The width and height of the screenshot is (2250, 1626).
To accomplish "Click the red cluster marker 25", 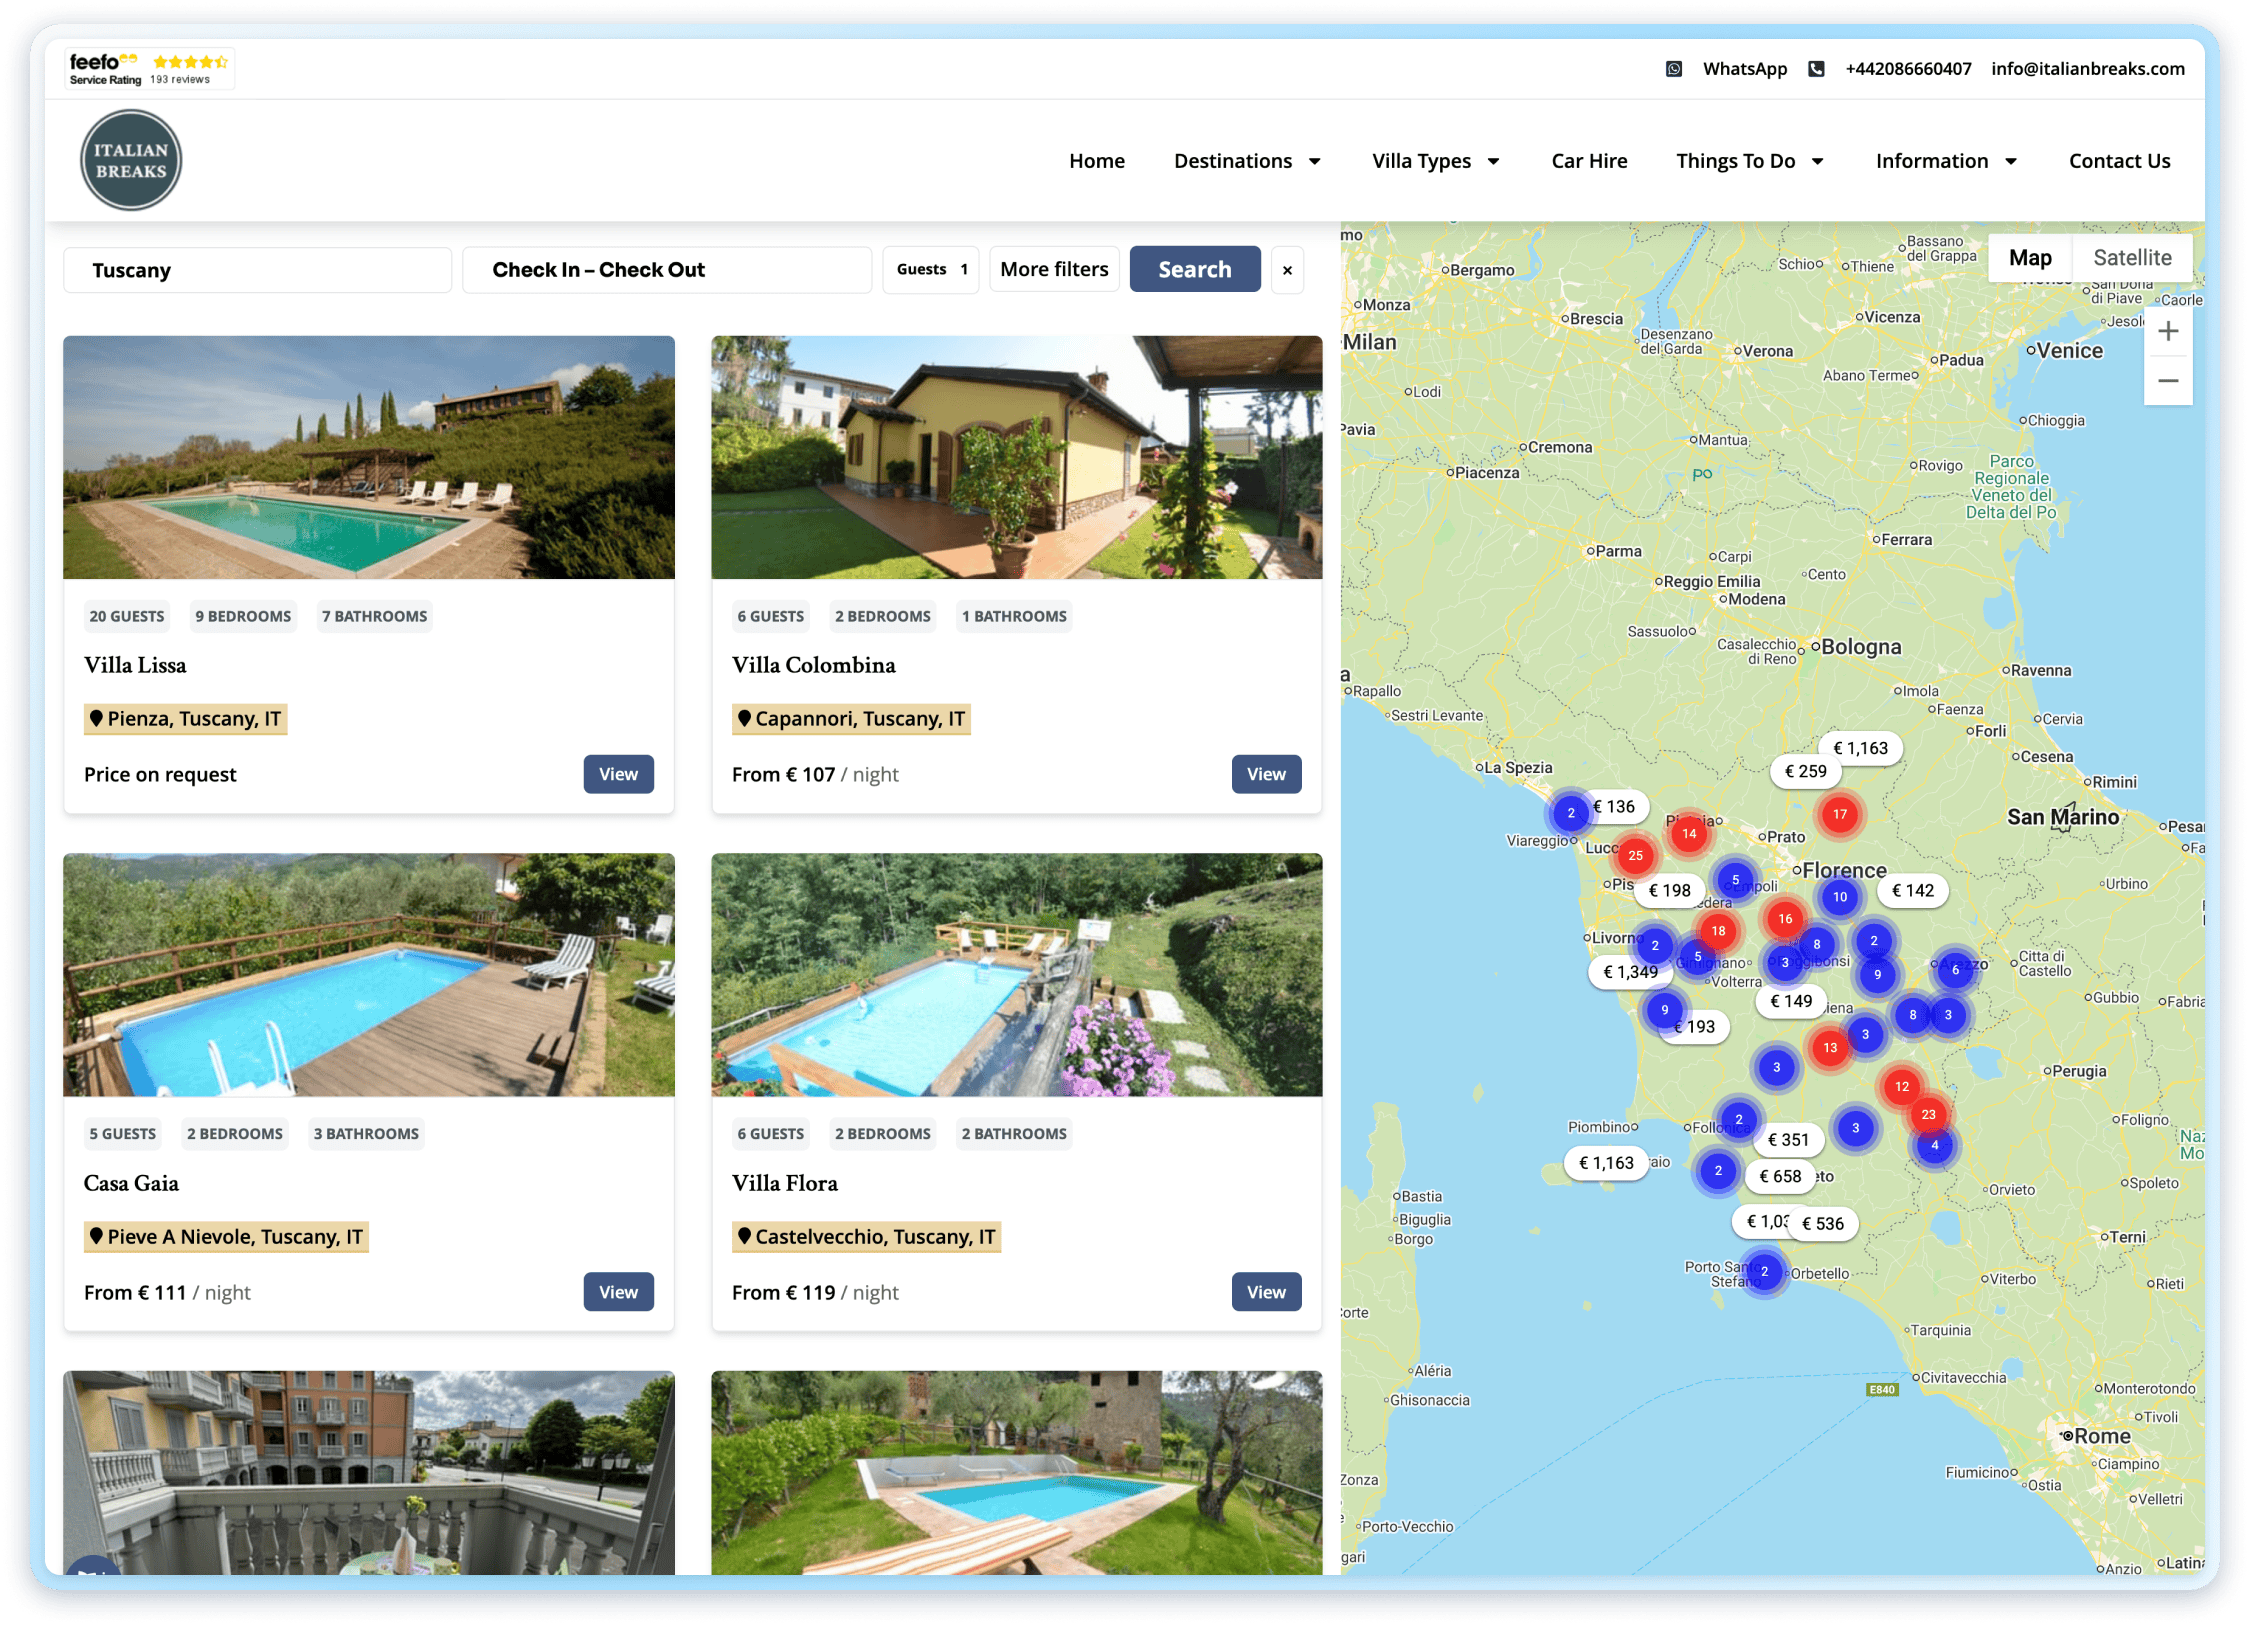I will (x=1635, y=855).
